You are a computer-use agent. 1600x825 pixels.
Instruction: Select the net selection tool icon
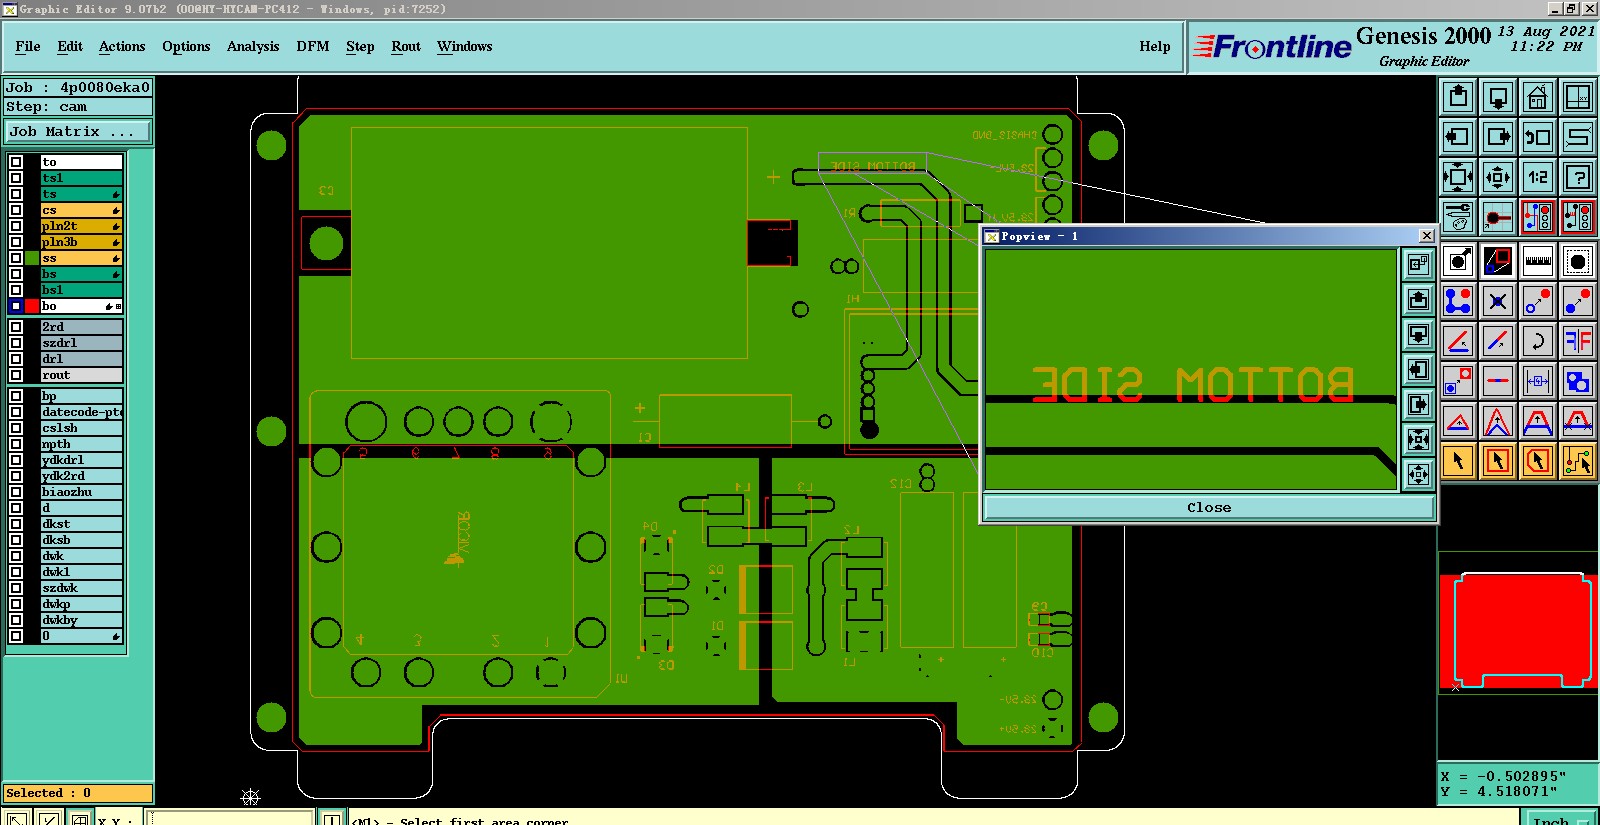click(1578, 461)
